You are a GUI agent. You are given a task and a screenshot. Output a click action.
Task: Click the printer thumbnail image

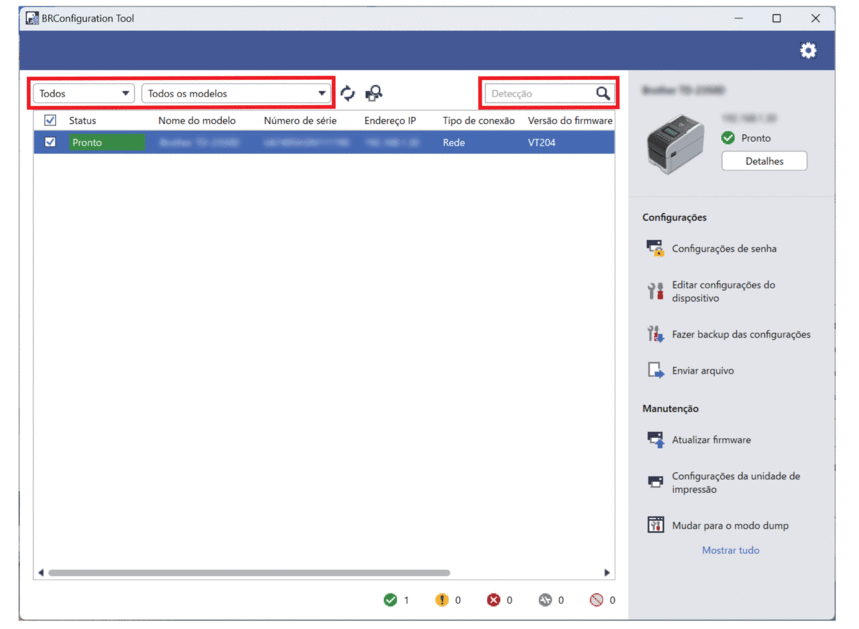[x=675, y=144]
